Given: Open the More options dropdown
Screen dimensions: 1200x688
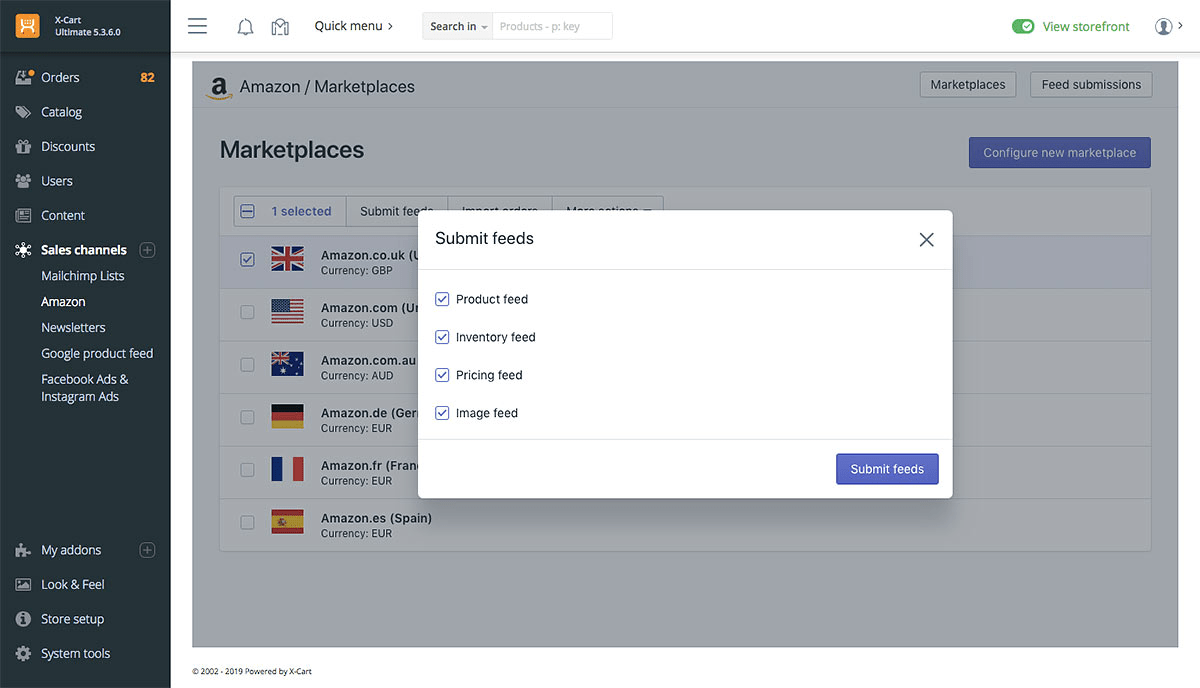Looking at the screenshot, I should point(608,211).
